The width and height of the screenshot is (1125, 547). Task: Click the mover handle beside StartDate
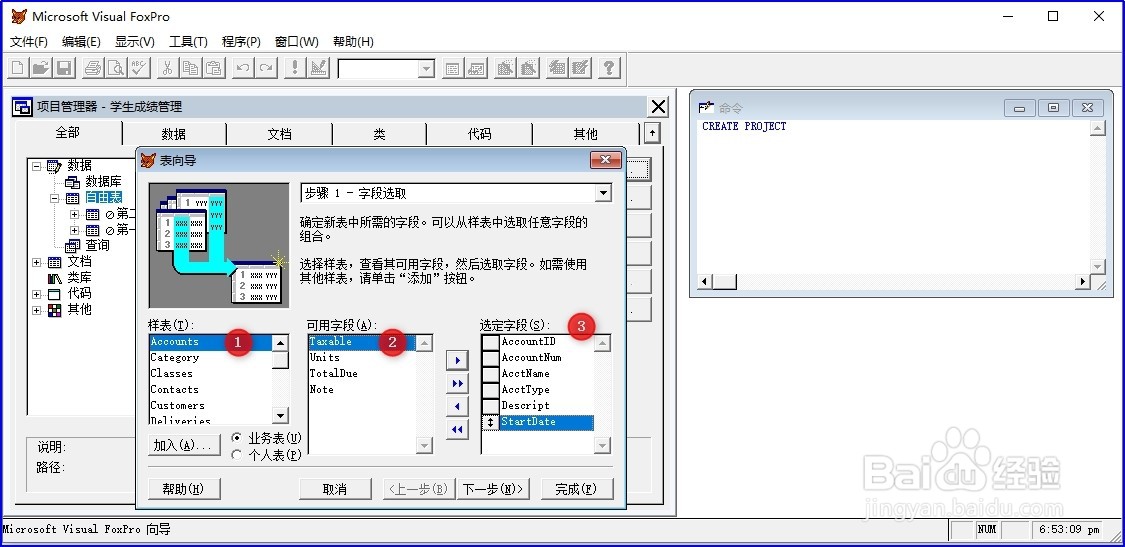(x=490, y=422)
